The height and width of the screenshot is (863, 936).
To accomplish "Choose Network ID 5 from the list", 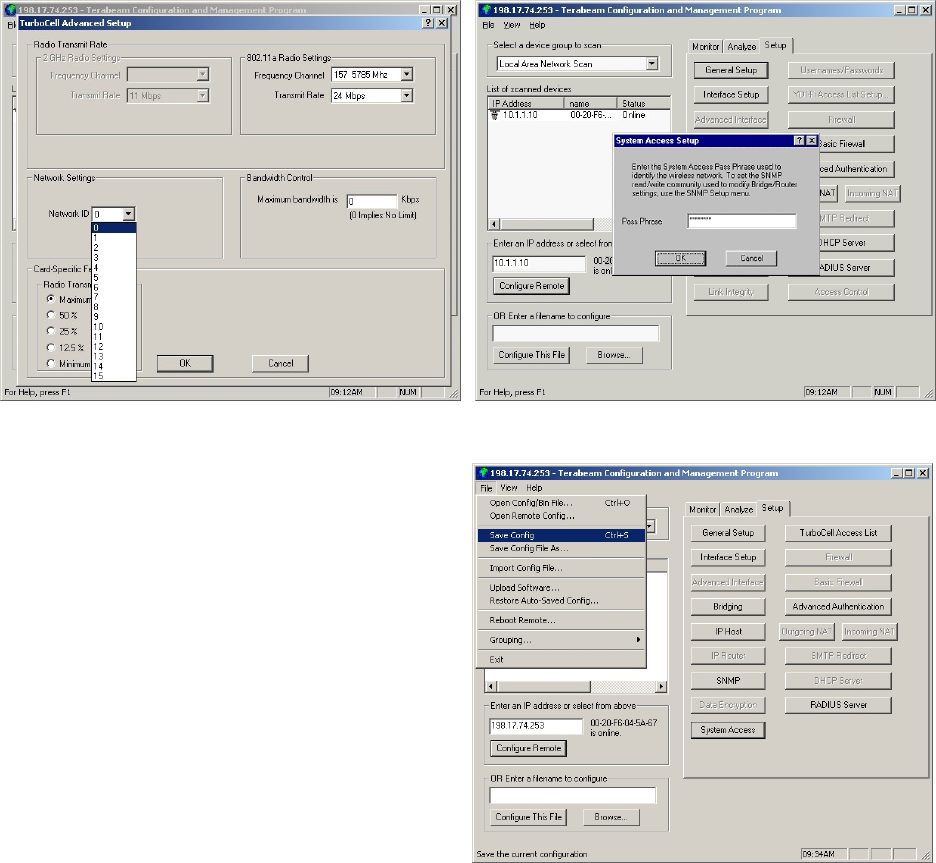I will point(113,278).
